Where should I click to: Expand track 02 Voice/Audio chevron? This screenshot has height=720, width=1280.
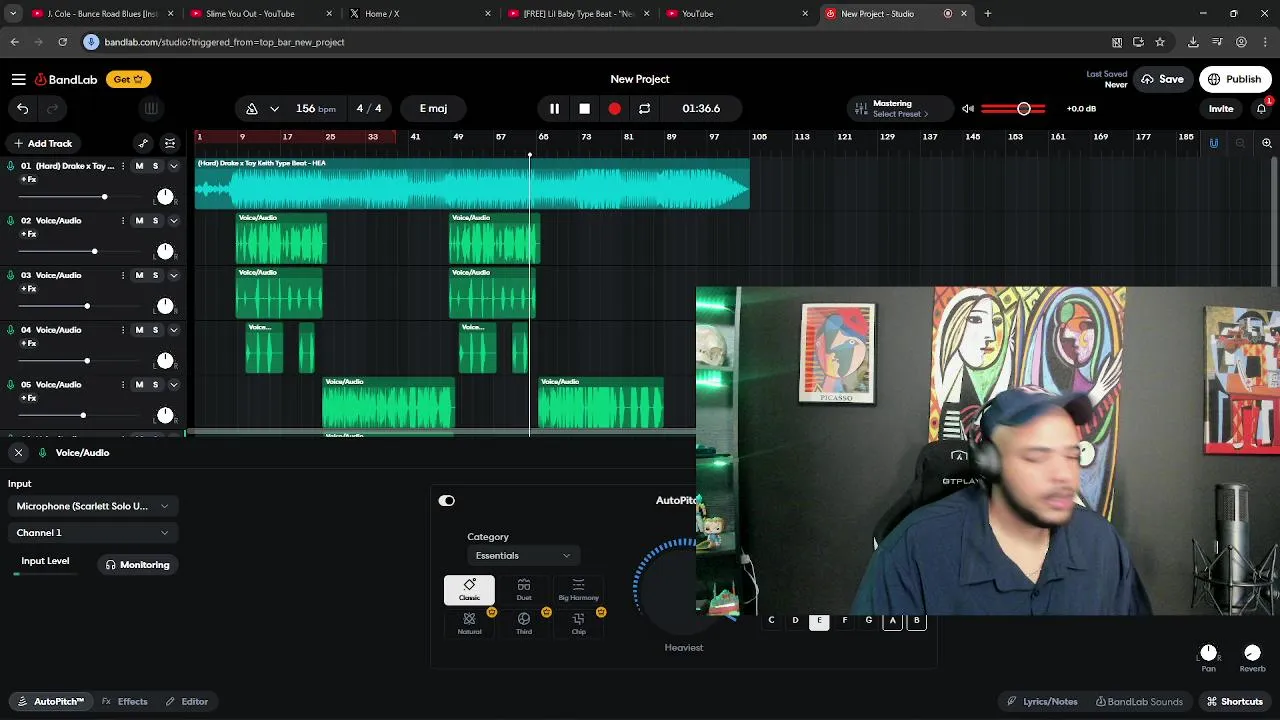173,221
